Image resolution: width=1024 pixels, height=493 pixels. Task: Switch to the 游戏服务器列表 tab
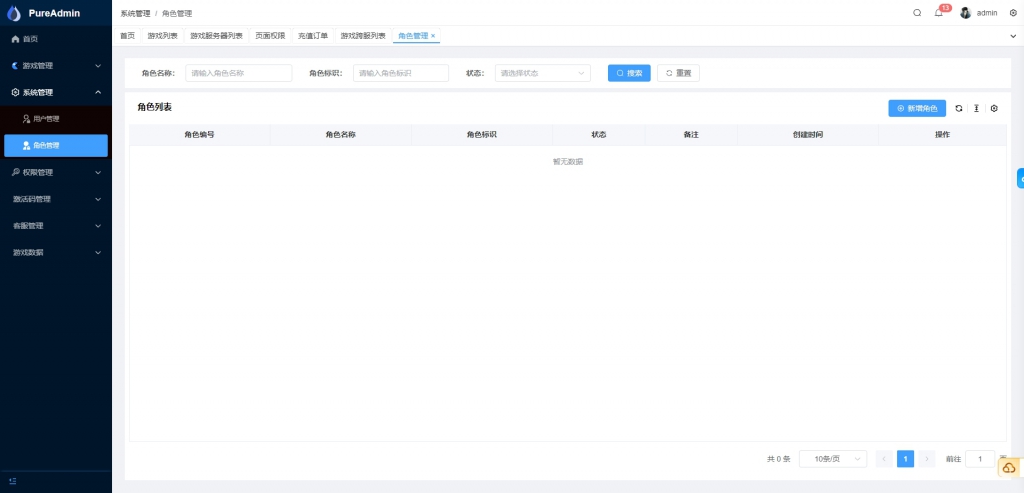point(216,36)
